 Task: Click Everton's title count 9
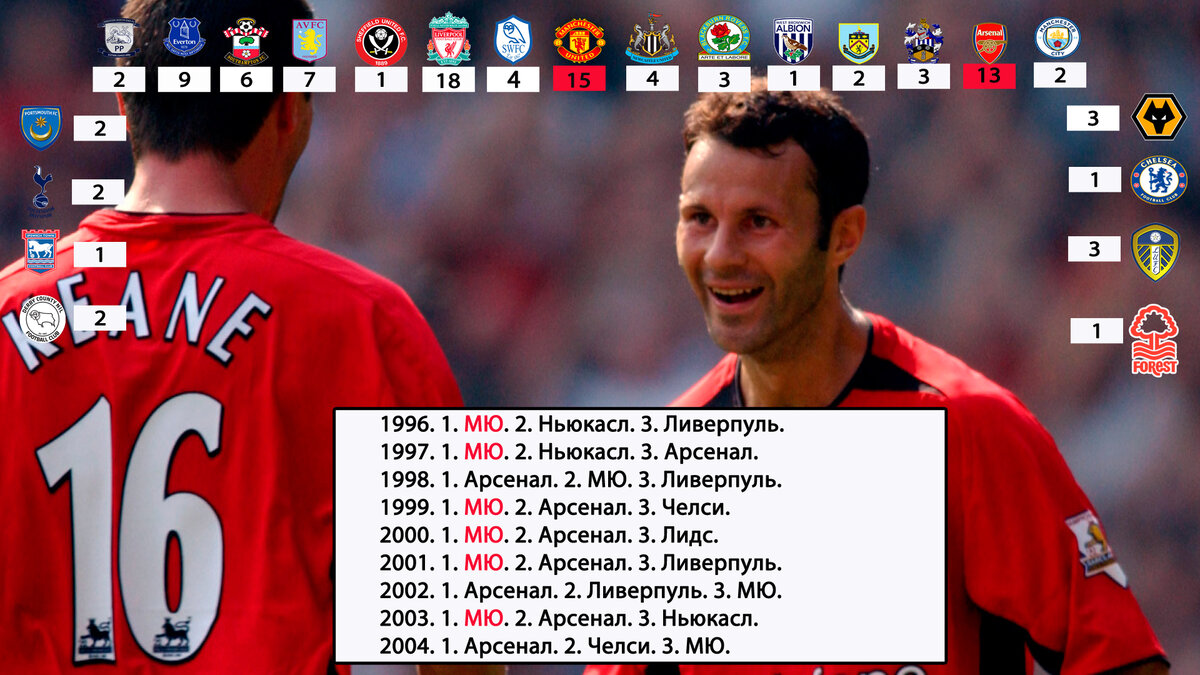point(184,79)
